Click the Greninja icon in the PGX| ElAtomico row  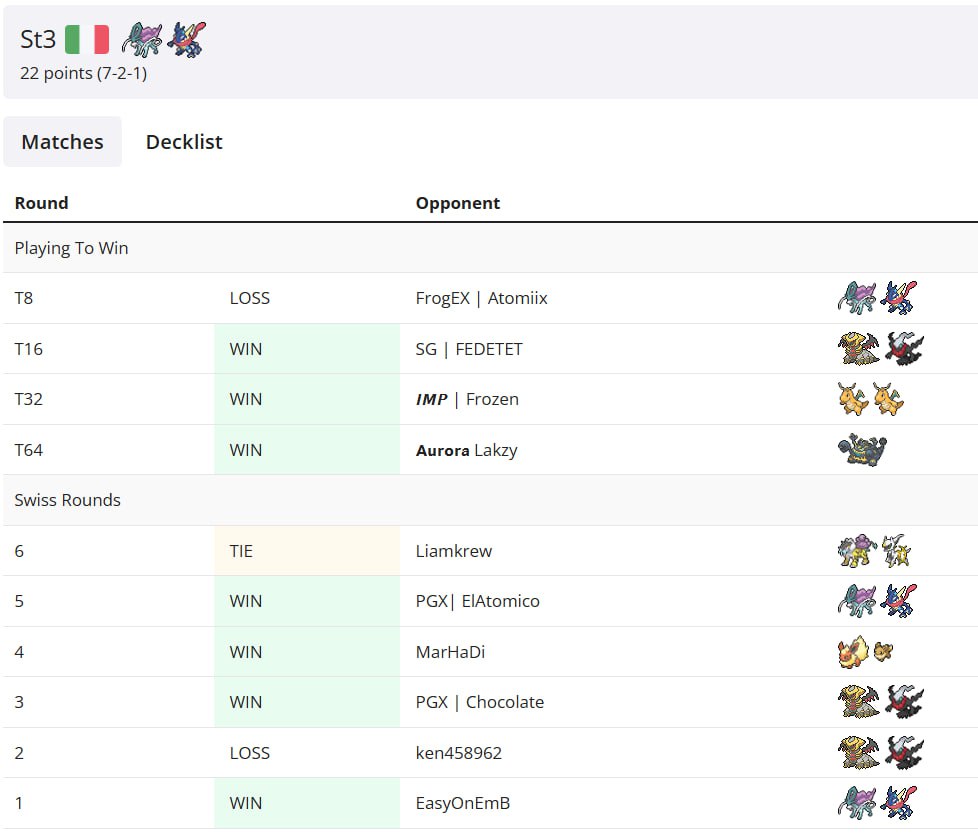pyautogui.click(x=899, y=601)
